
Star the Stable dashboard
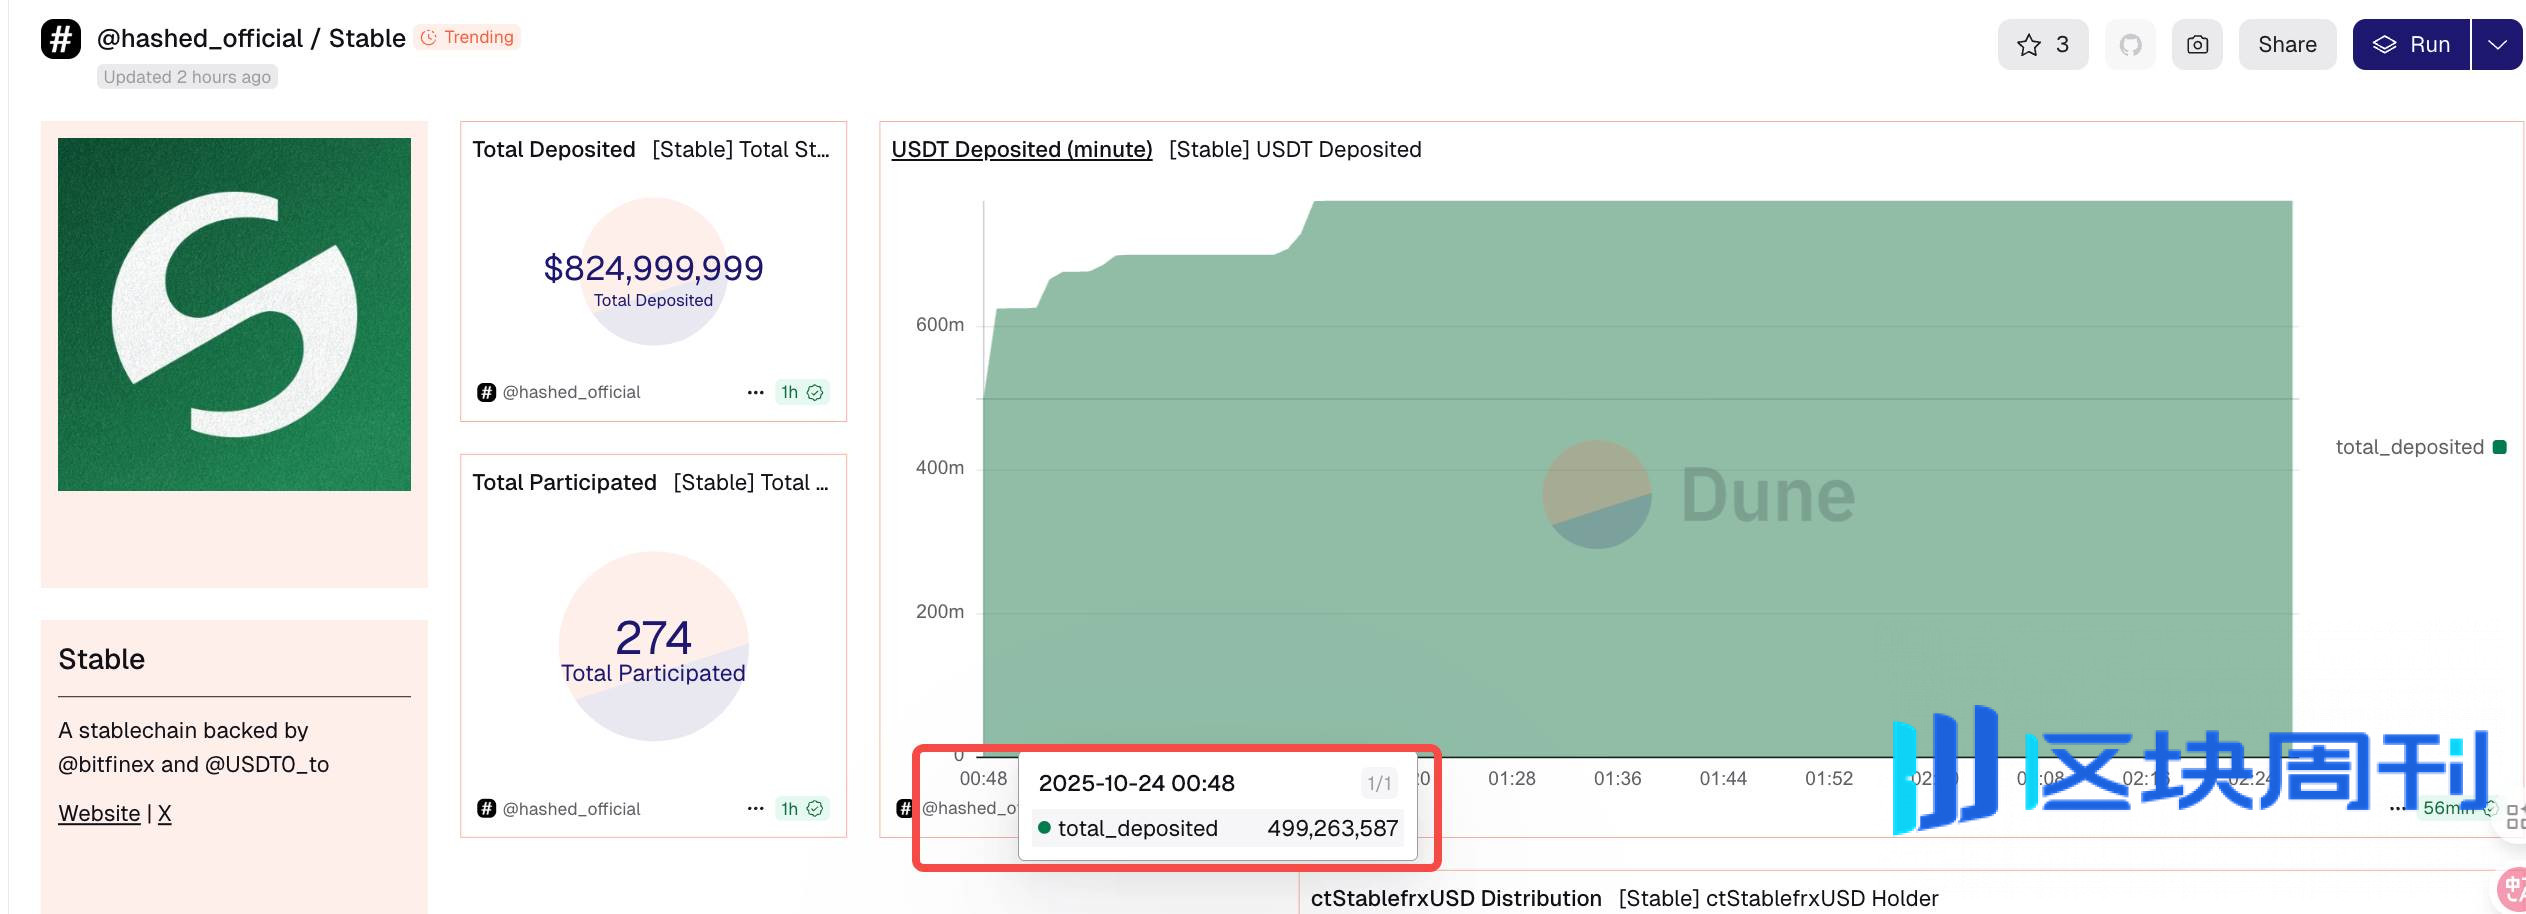2042,45
